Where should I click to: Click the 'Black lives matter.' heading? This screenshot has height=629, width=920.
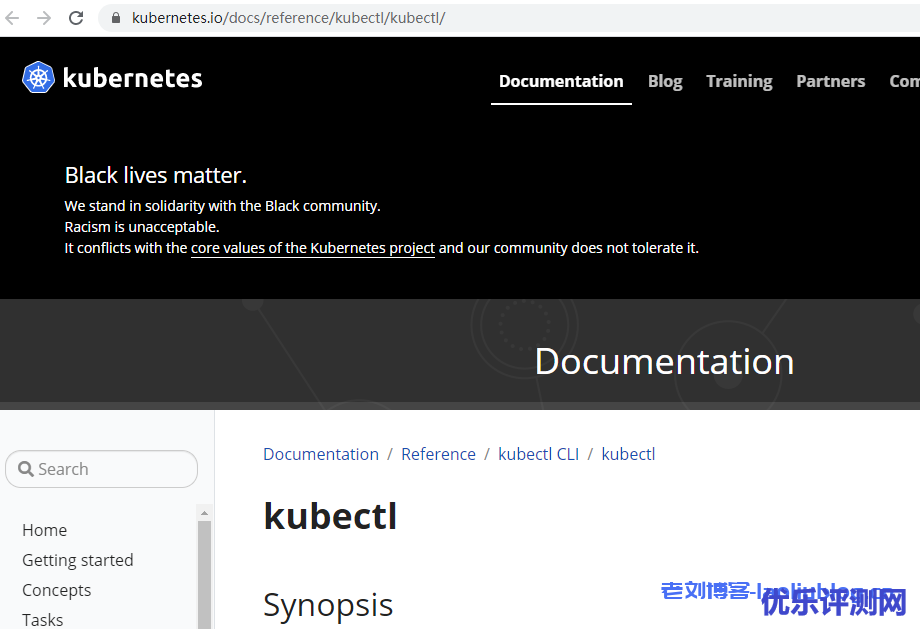[155, 175]
